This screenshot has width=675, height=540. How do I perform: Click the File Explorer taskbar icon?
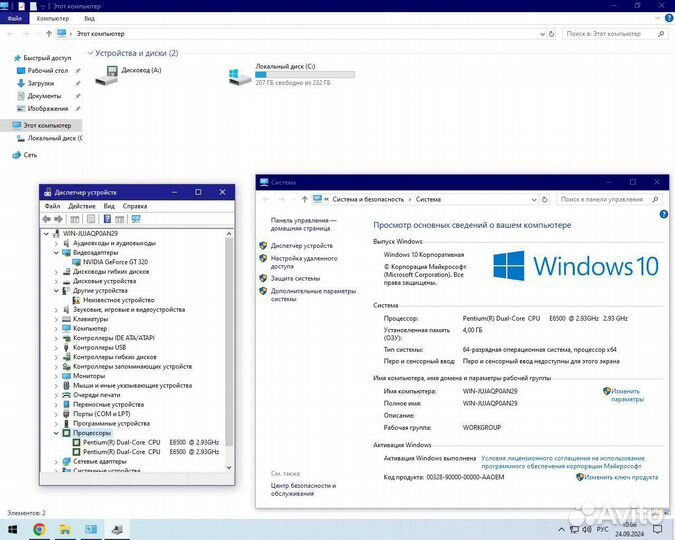point(65,529)
